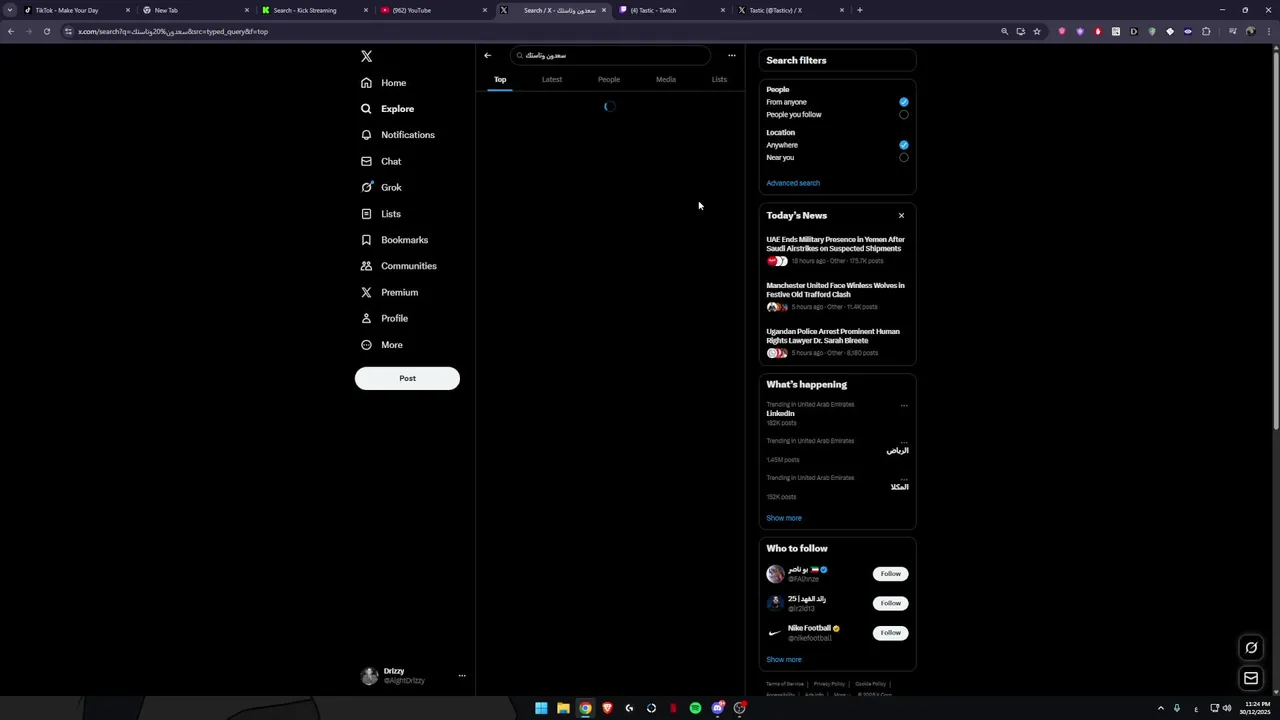1280x720 pixels.
Task: Switch to the Lists search tab
Action: [x=719, y=79]
